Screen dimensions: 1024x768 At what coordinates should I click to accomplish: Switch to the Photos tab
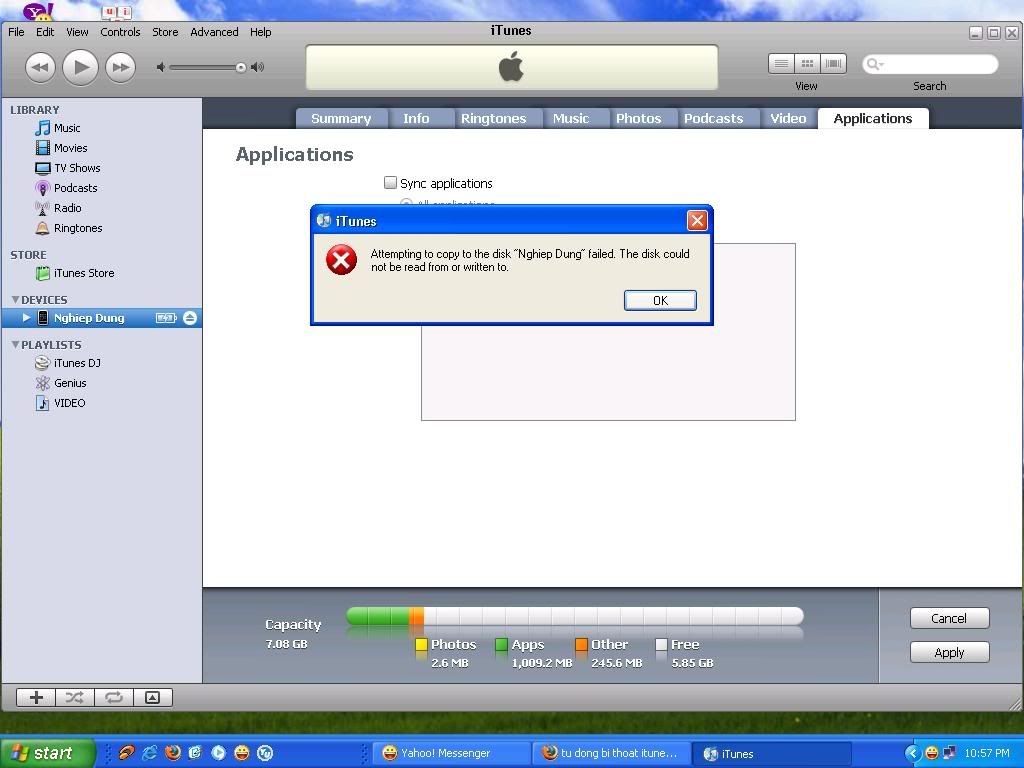coord(639,119)
